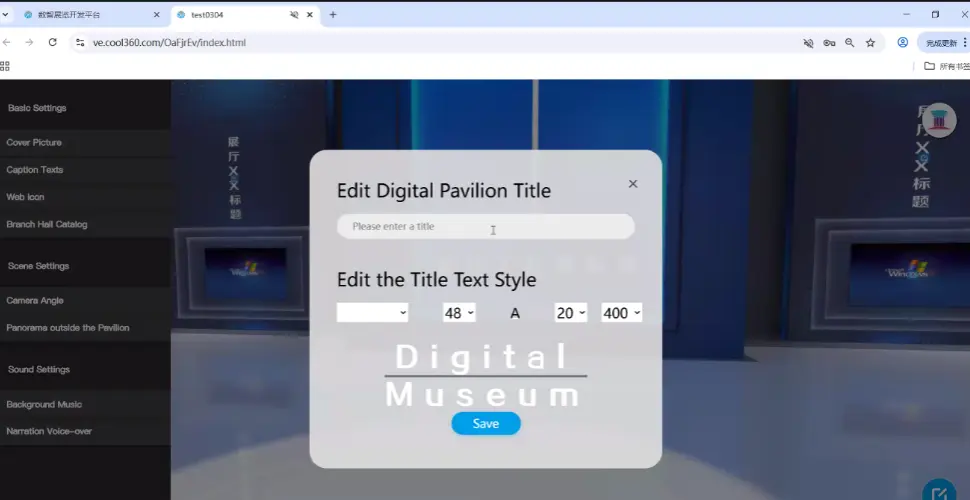Click the font color A icon

pos(515,314)
